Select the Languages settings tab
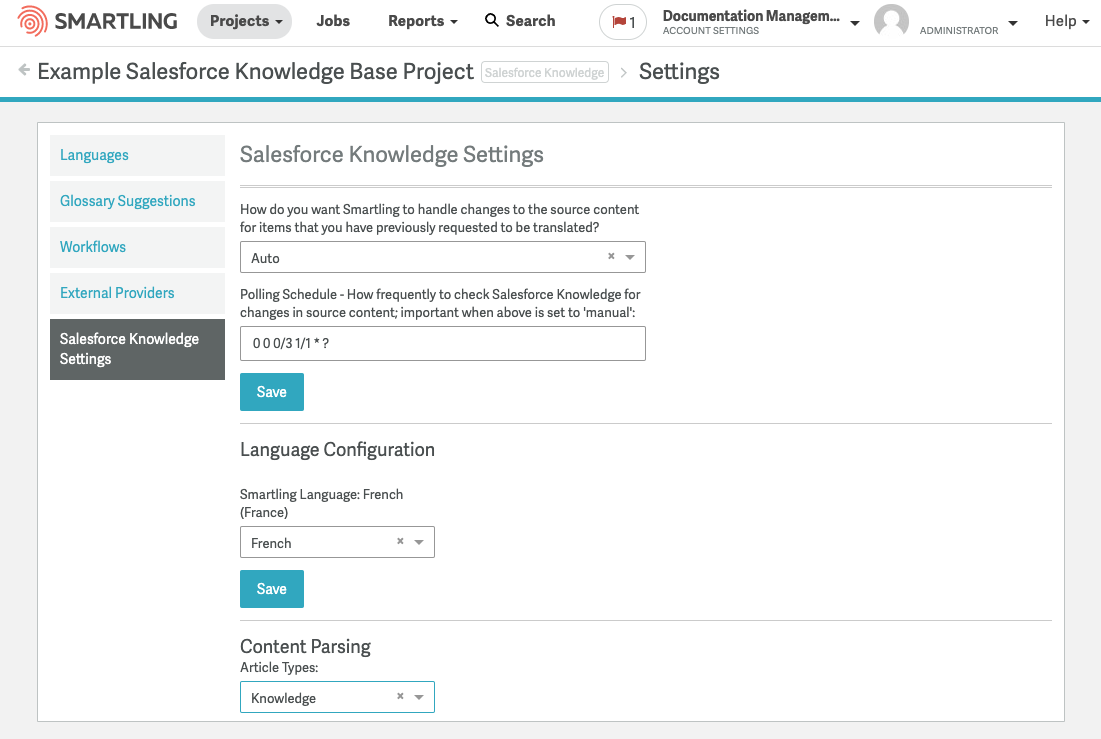The width and height of the screenshot is (1101, 739). (138, 155)
